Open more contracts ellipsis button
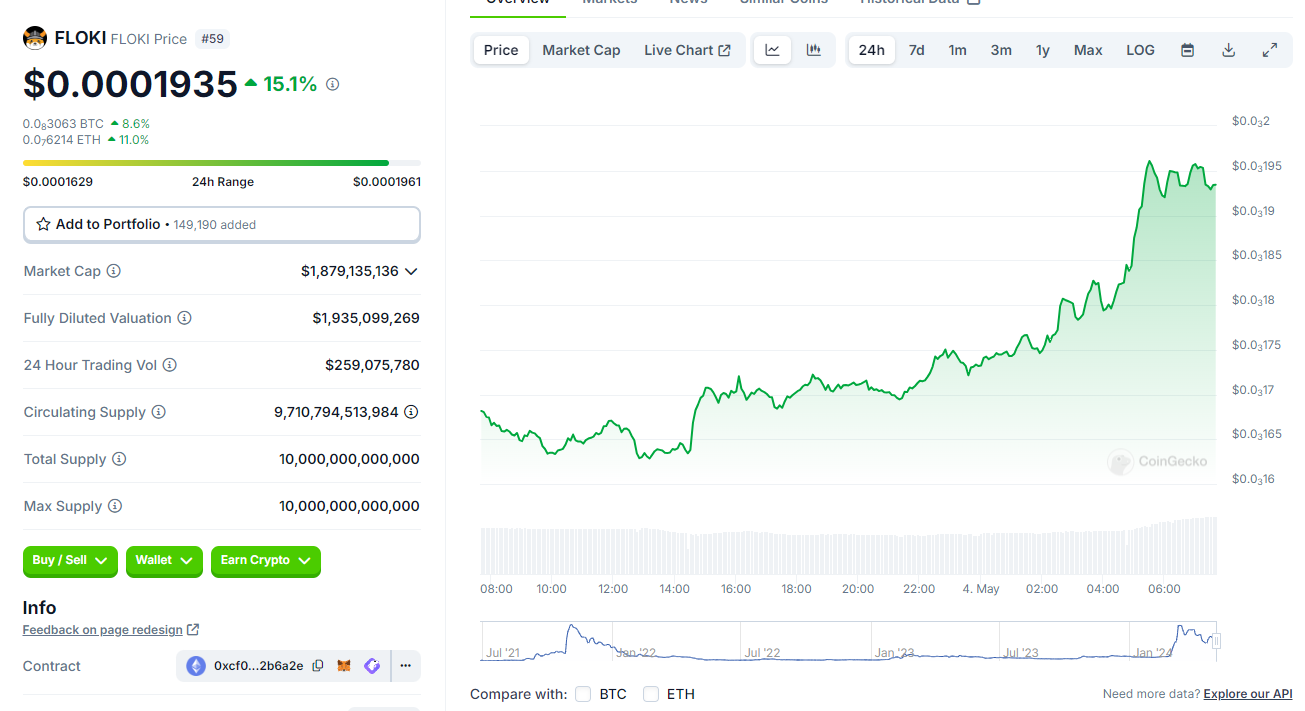The width and height of the screenshot is (1305, 711). 406,666
